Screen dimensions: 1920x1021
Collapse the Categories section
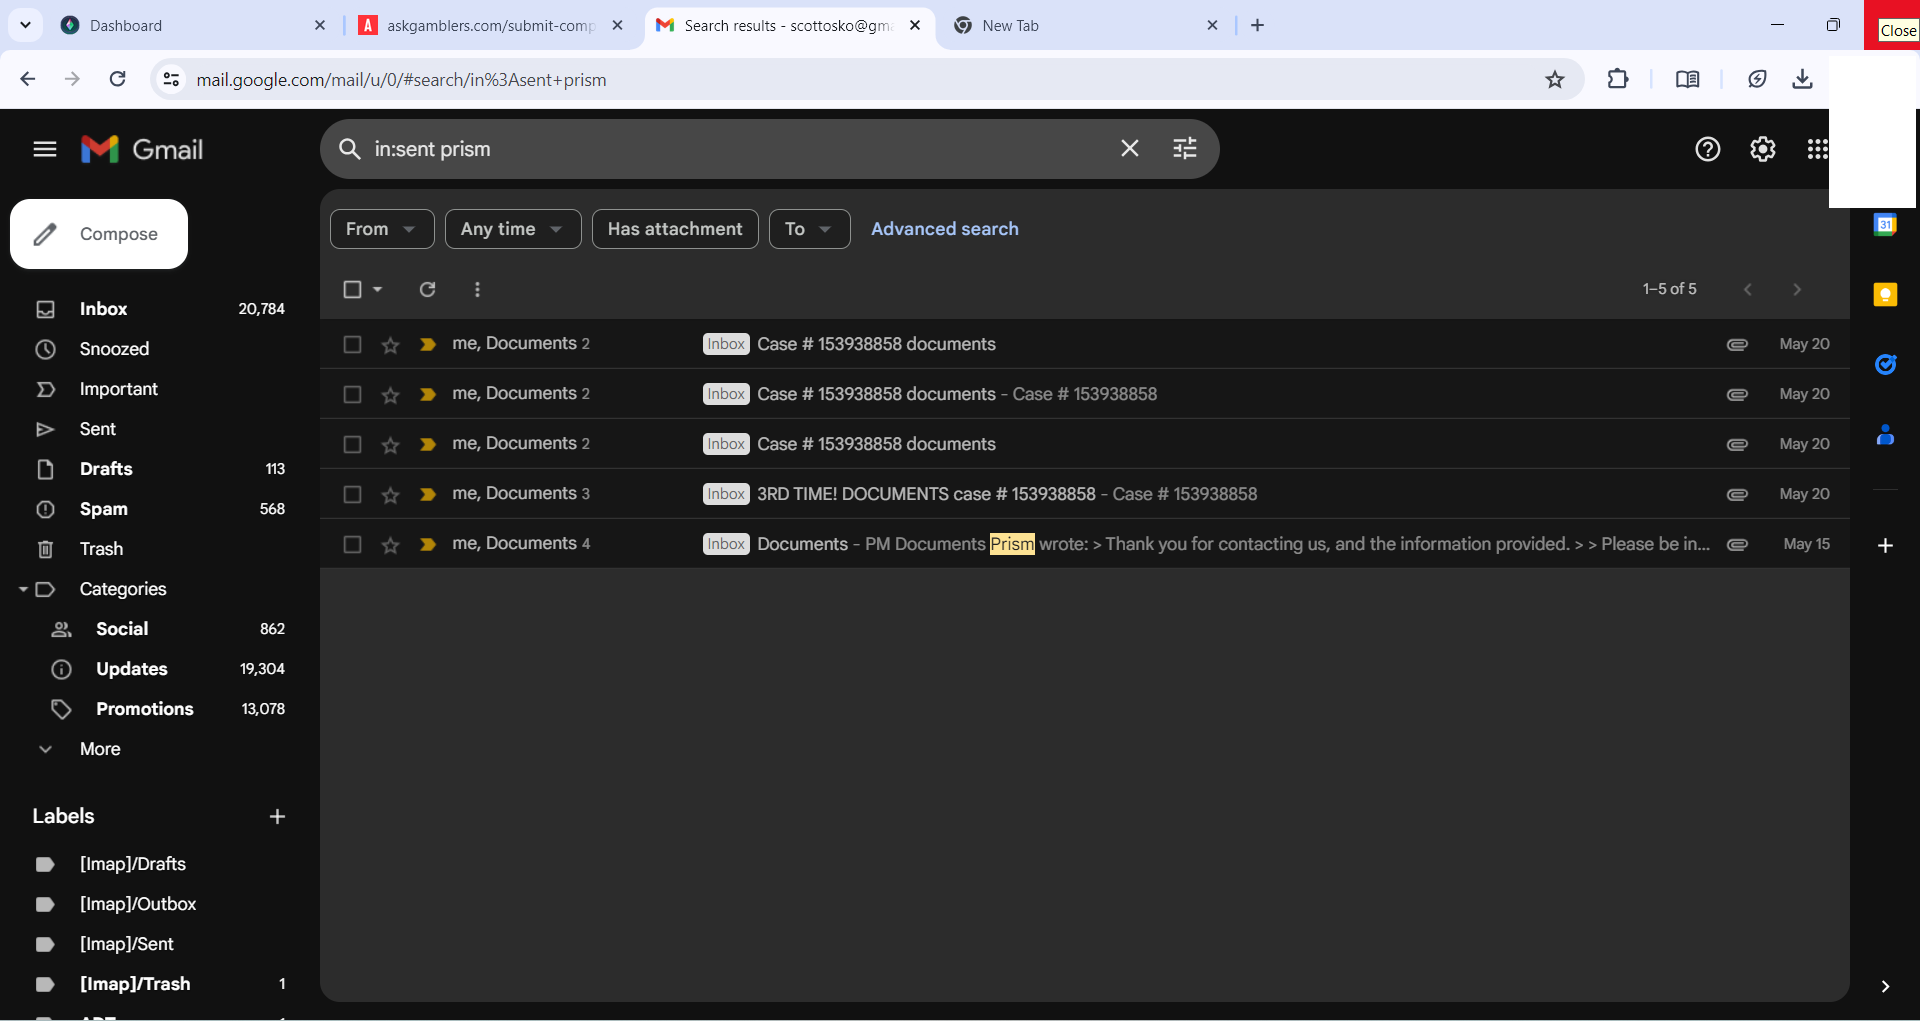(x=23, y=589)
